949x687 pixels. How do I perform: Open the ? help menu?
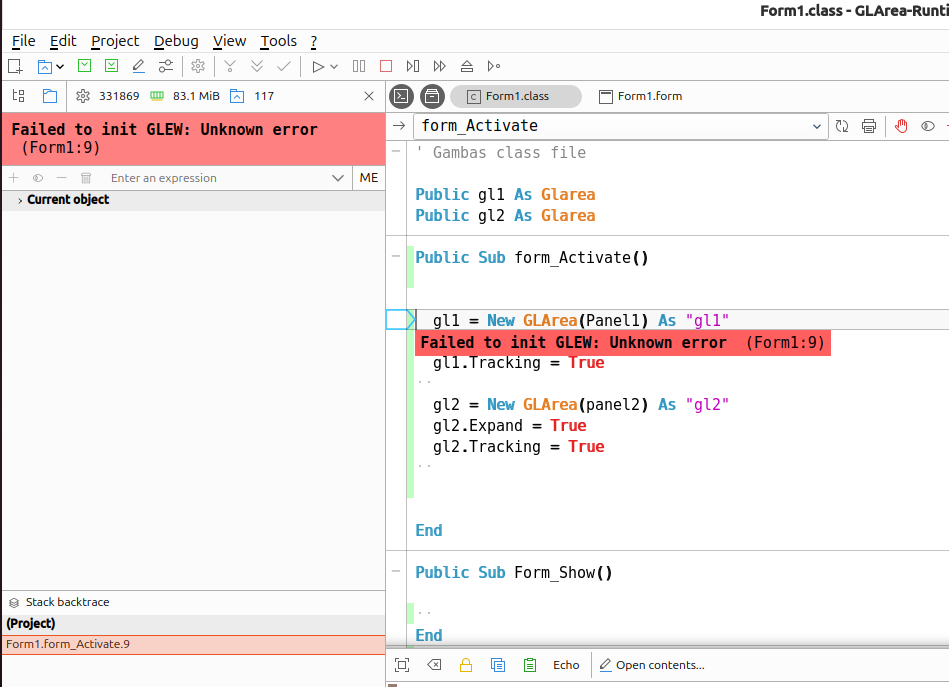pyautogui.click(x=314, y=41)
